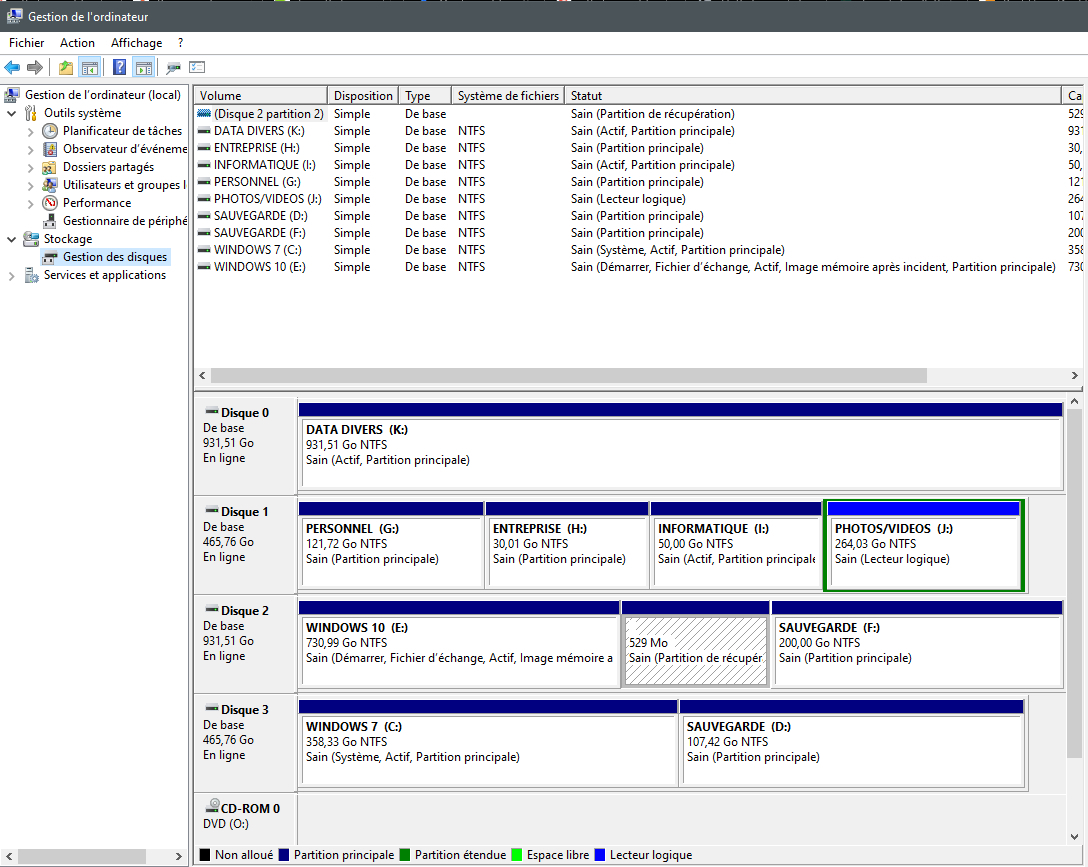
Task: Open the Affichage menu
Action: [136, 43]
